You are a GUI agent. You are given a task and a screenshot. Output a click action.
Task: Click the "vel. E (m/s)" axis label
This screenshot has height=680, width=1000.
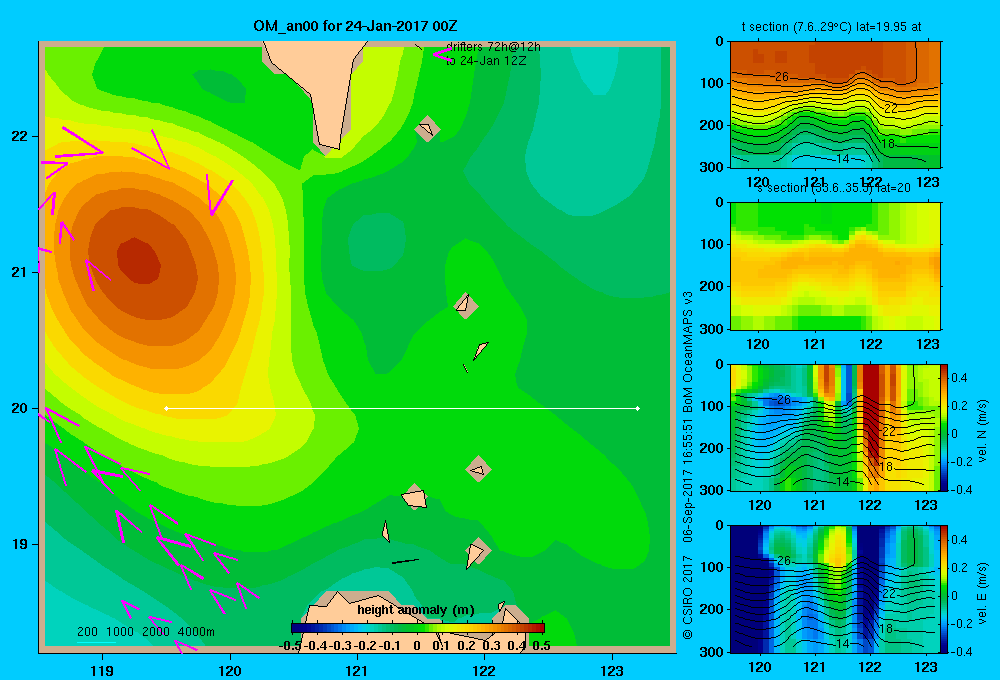pos(982,592)
